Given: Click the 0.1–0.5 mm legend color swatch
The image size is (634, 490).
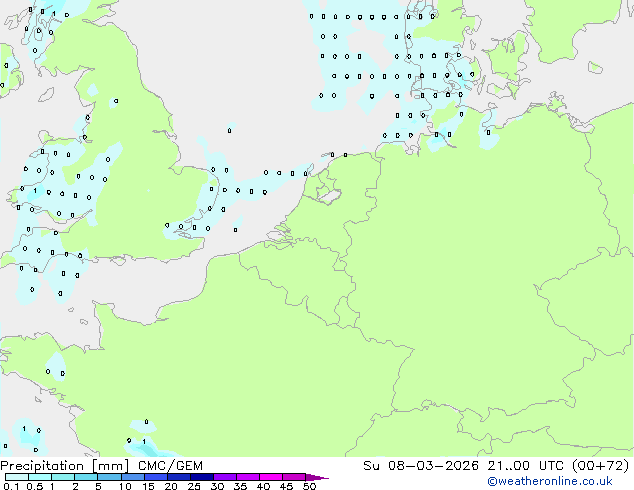Looking at the screenshot, I should pos(17,477).
